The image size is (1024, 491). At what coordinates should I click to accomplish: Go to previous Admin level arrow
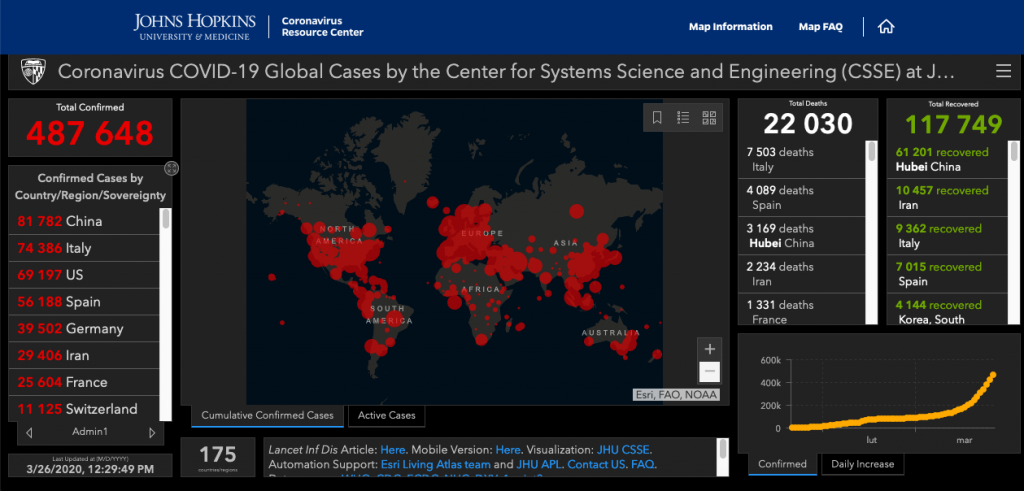click(28, 433)
